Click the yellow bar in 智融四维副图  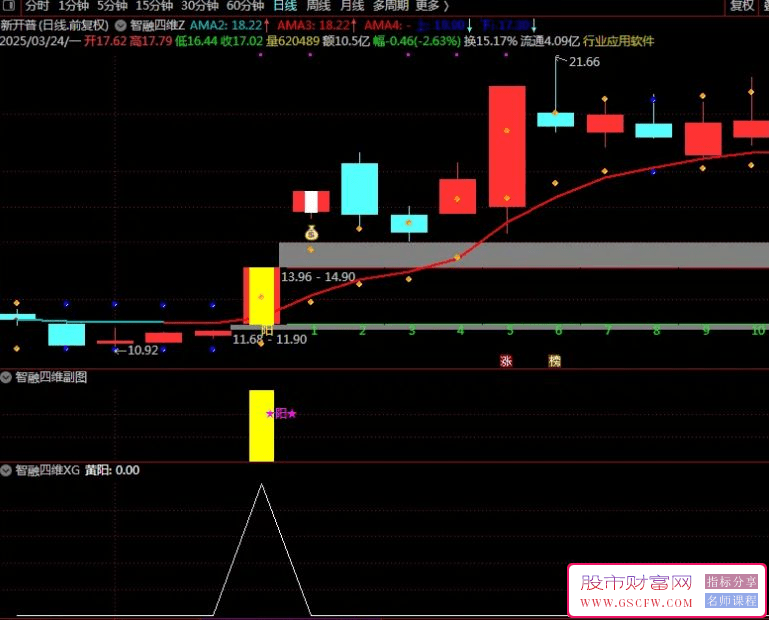(x=261, y=426)
